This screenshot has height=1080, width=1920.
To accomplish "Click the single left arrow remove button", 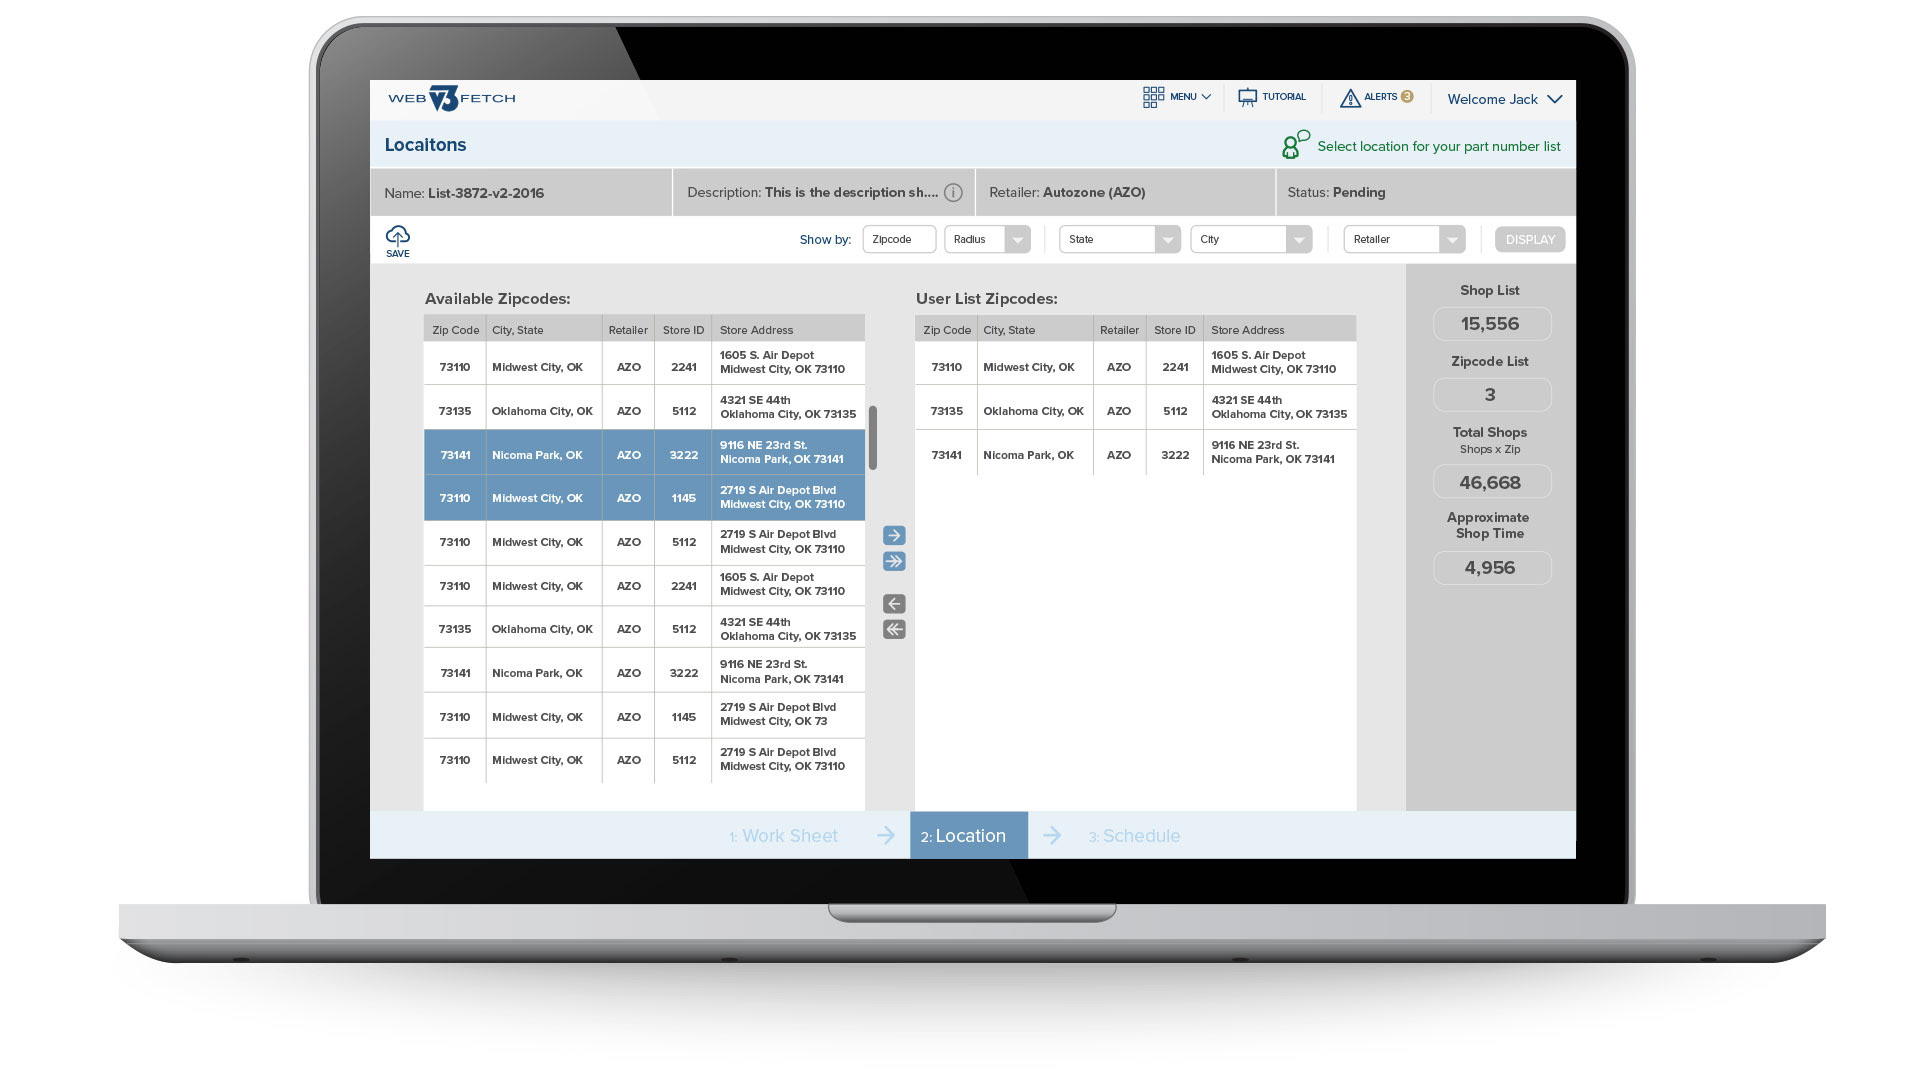I will point(894,604).
